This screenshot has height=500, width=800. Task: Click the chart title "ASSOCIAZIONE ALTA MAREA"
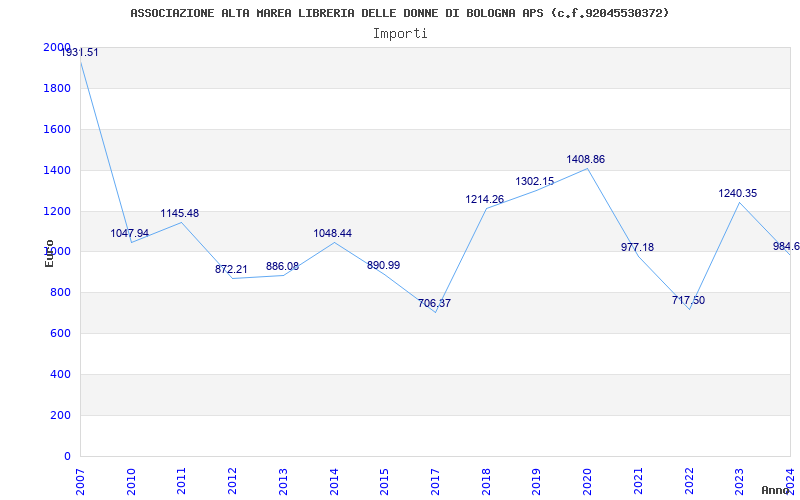pos(400,13)
